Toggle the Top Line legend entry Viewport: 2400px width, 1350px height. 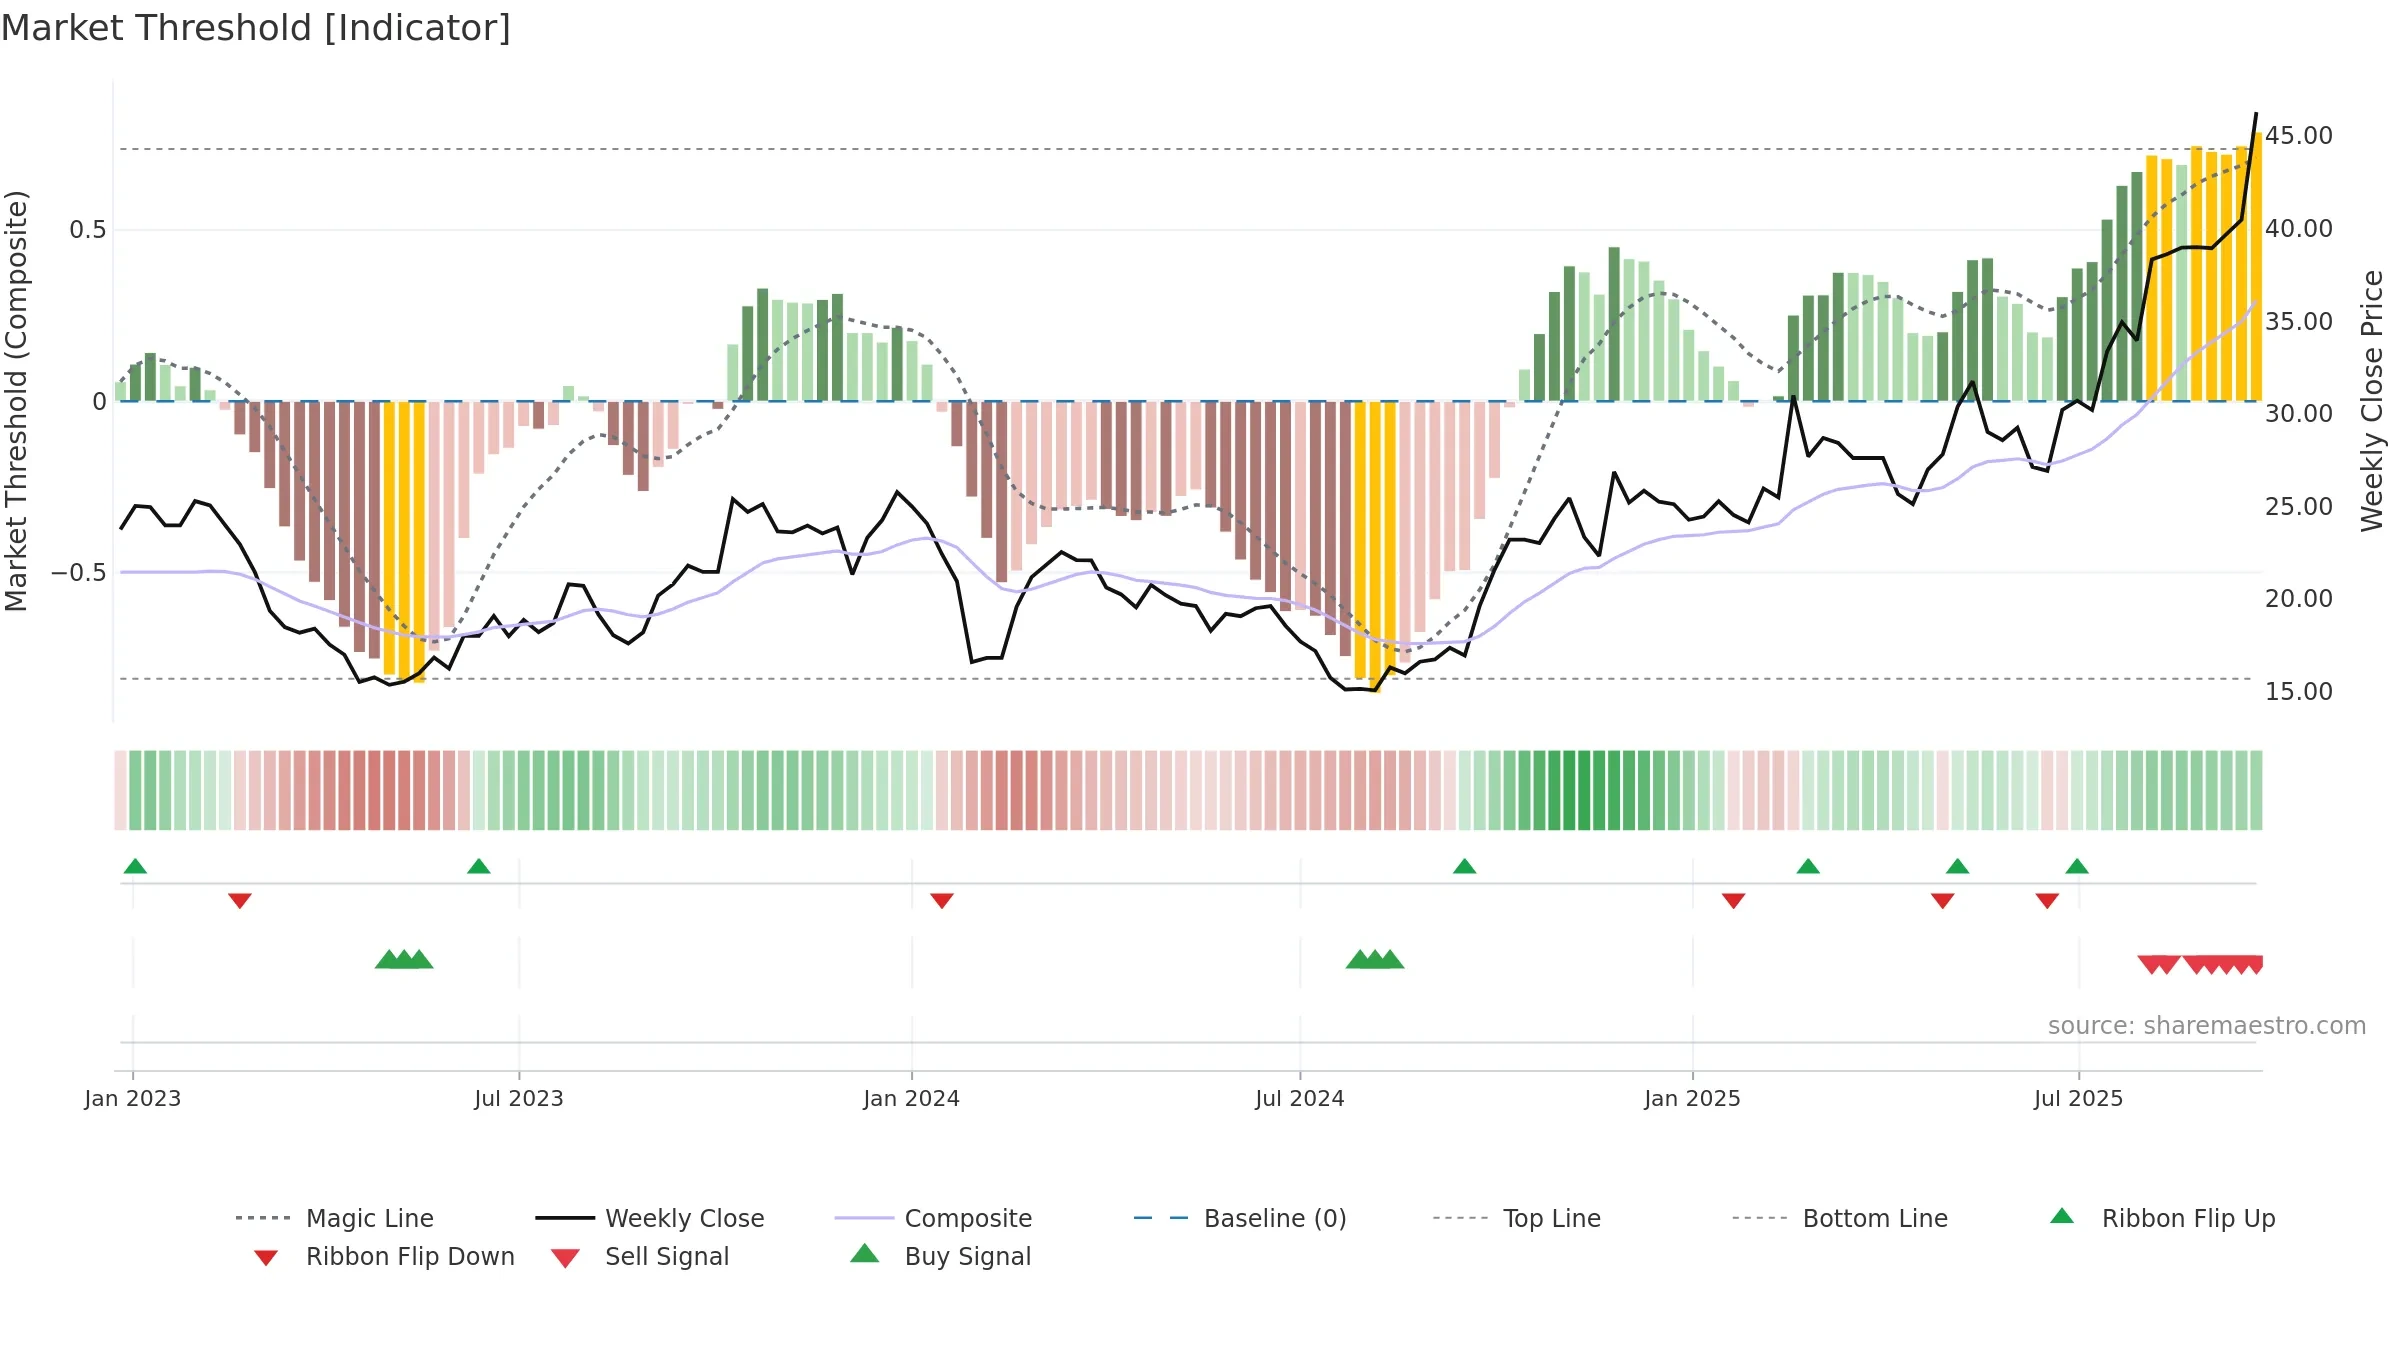point(1516,1218)
